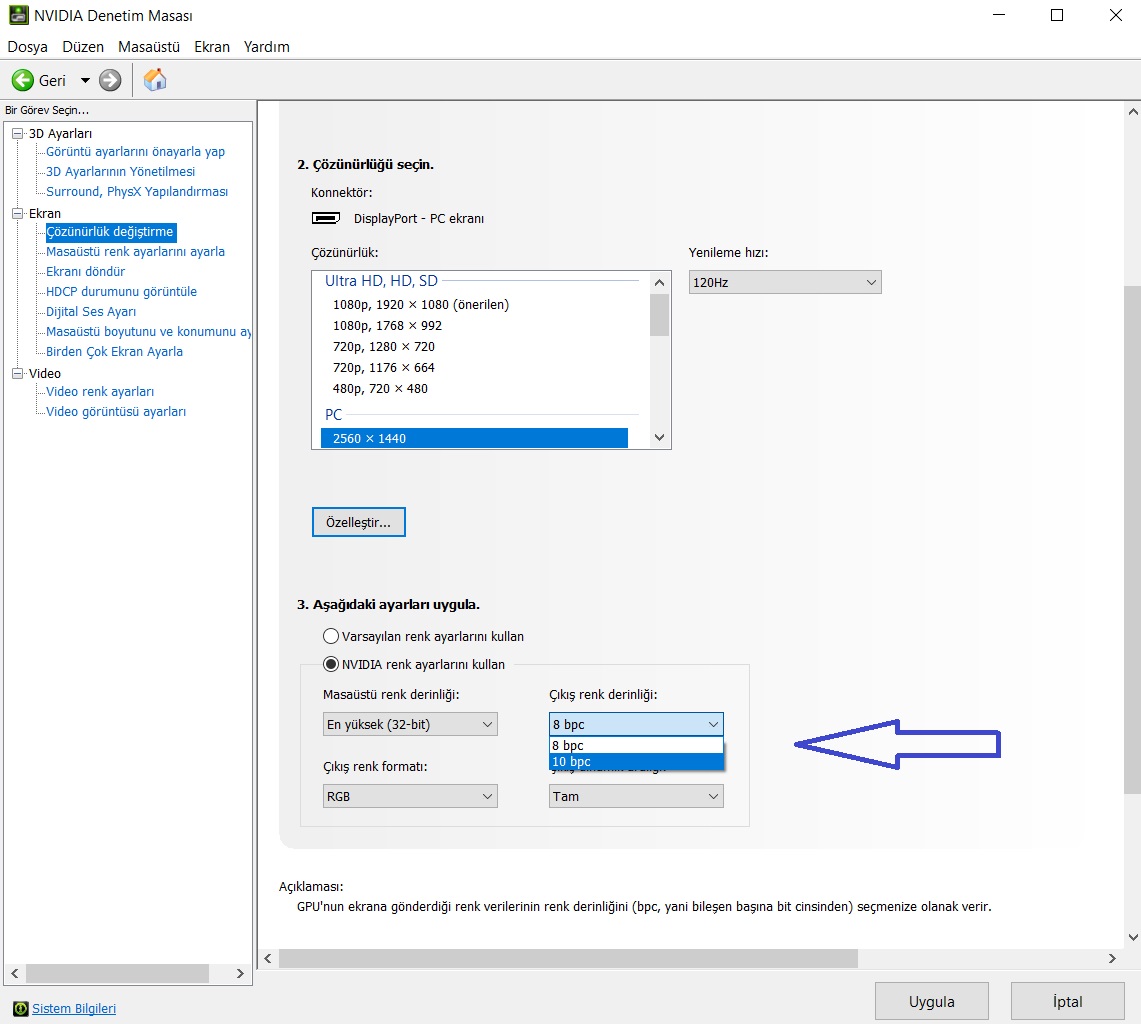
Task: Go to Görüntü ayarlarını önayarla yap
Action: pos(135,151)
